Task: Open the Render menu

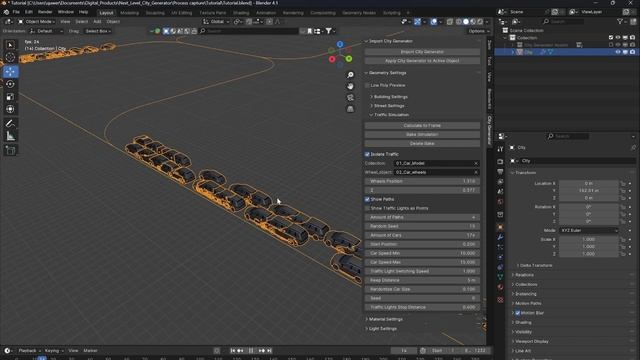Action: [x=45, y=12]
